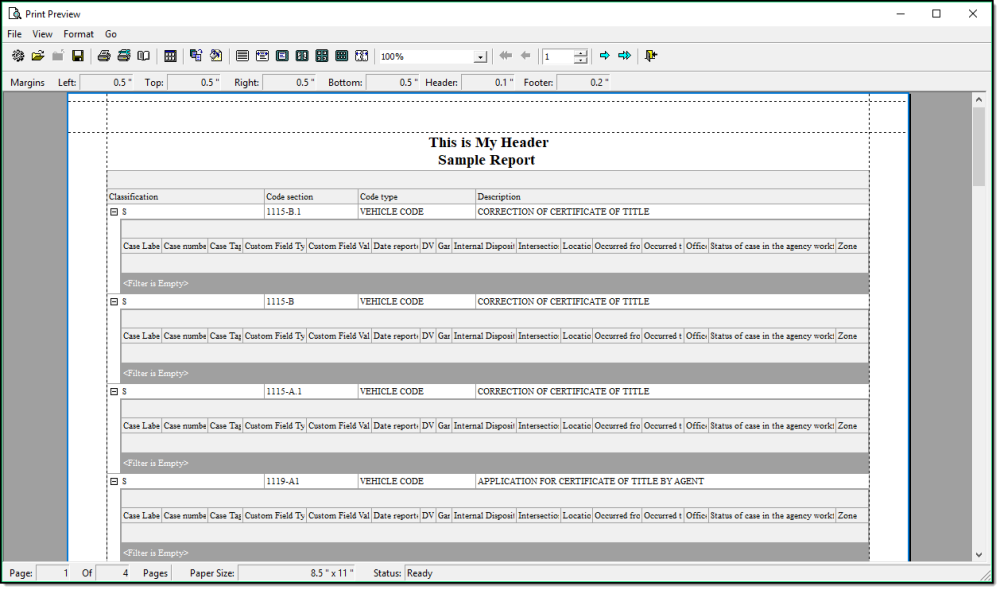Open the zoom percentage dropdown
1000x590 pixels.
coord(480,58)
